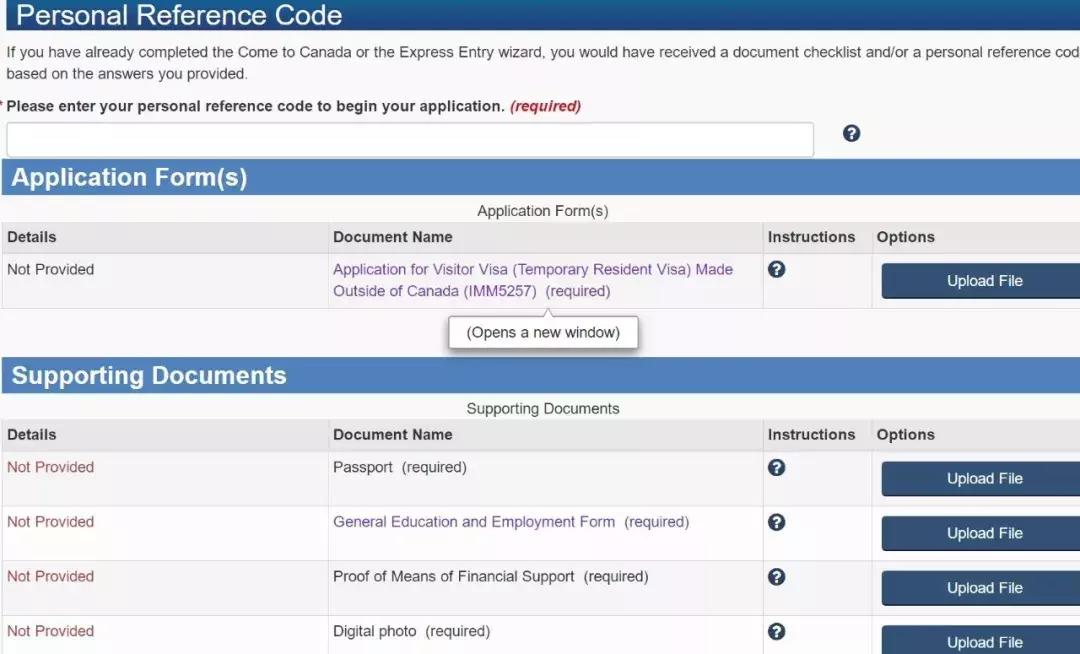Click the Digital photo instructions help icon
The height and width of the screenshot is (654, 1080).
(x=776, y=631)
